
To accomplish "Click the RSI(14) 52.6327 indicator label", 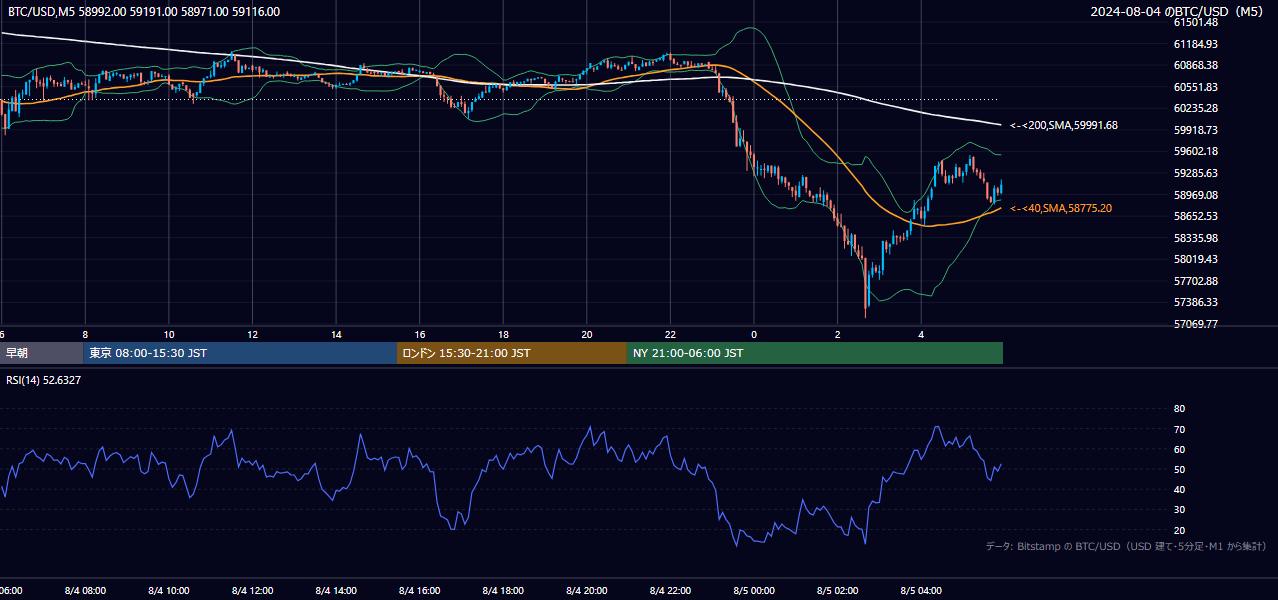I will [x=45, y=380].
